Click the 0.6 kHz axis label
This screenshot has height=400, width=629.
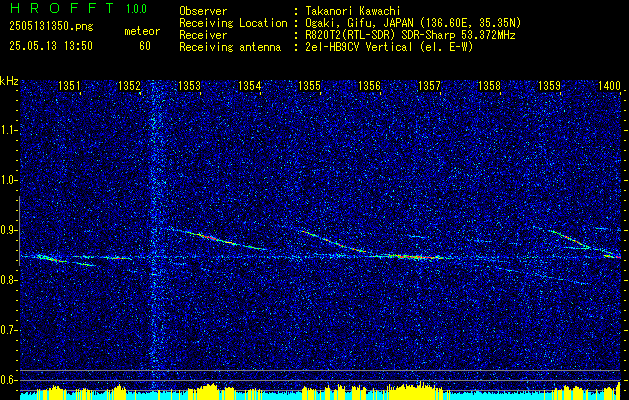pos(7,380)
